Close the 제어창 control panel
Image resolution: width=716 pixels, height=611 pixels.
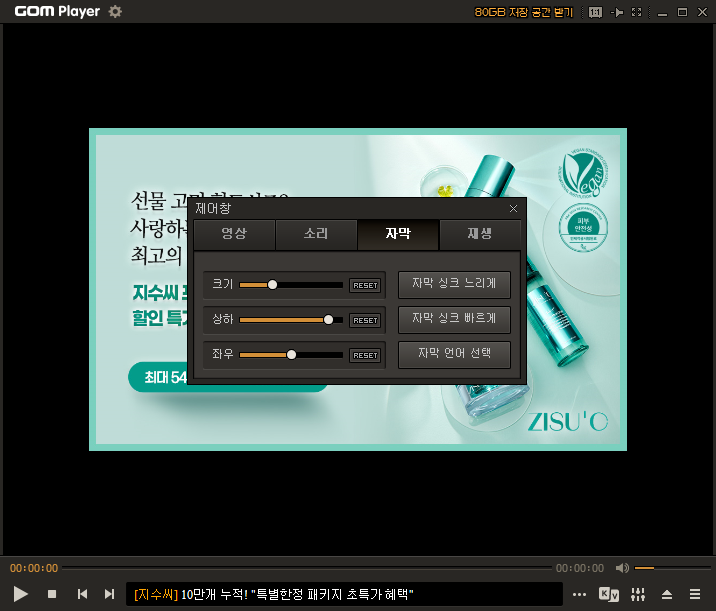pos(513,209)
